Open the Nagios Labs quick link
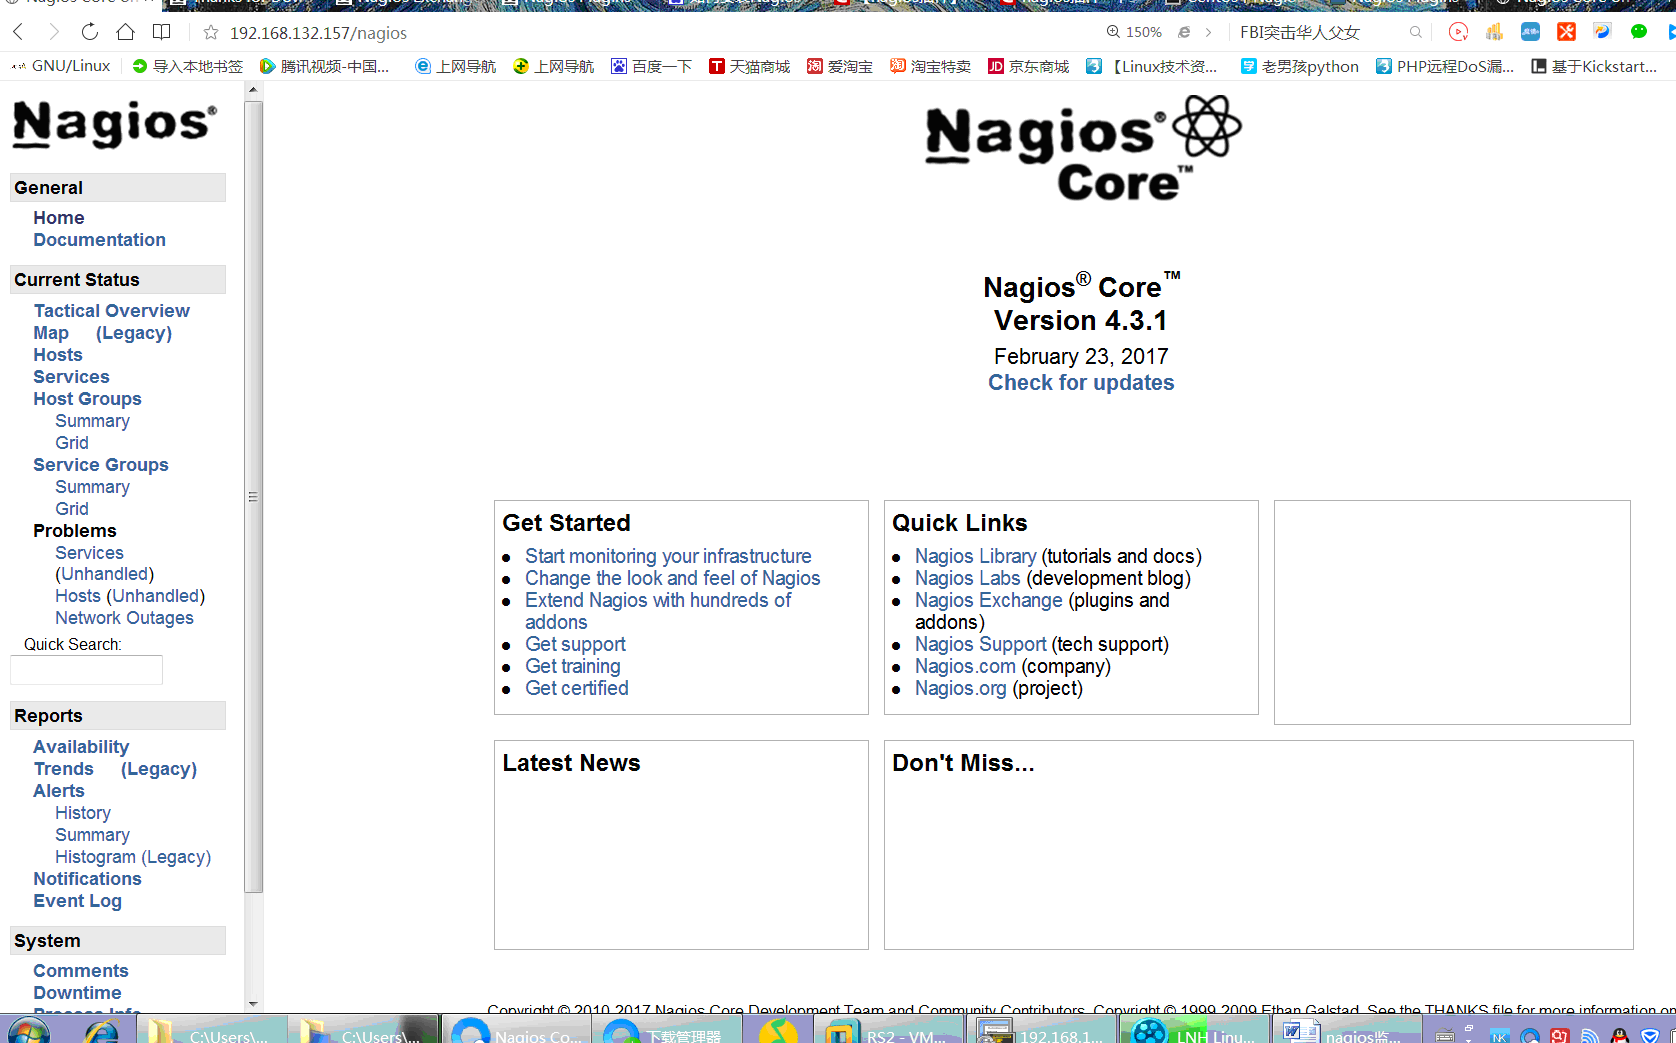 click(x=967, y=578)
